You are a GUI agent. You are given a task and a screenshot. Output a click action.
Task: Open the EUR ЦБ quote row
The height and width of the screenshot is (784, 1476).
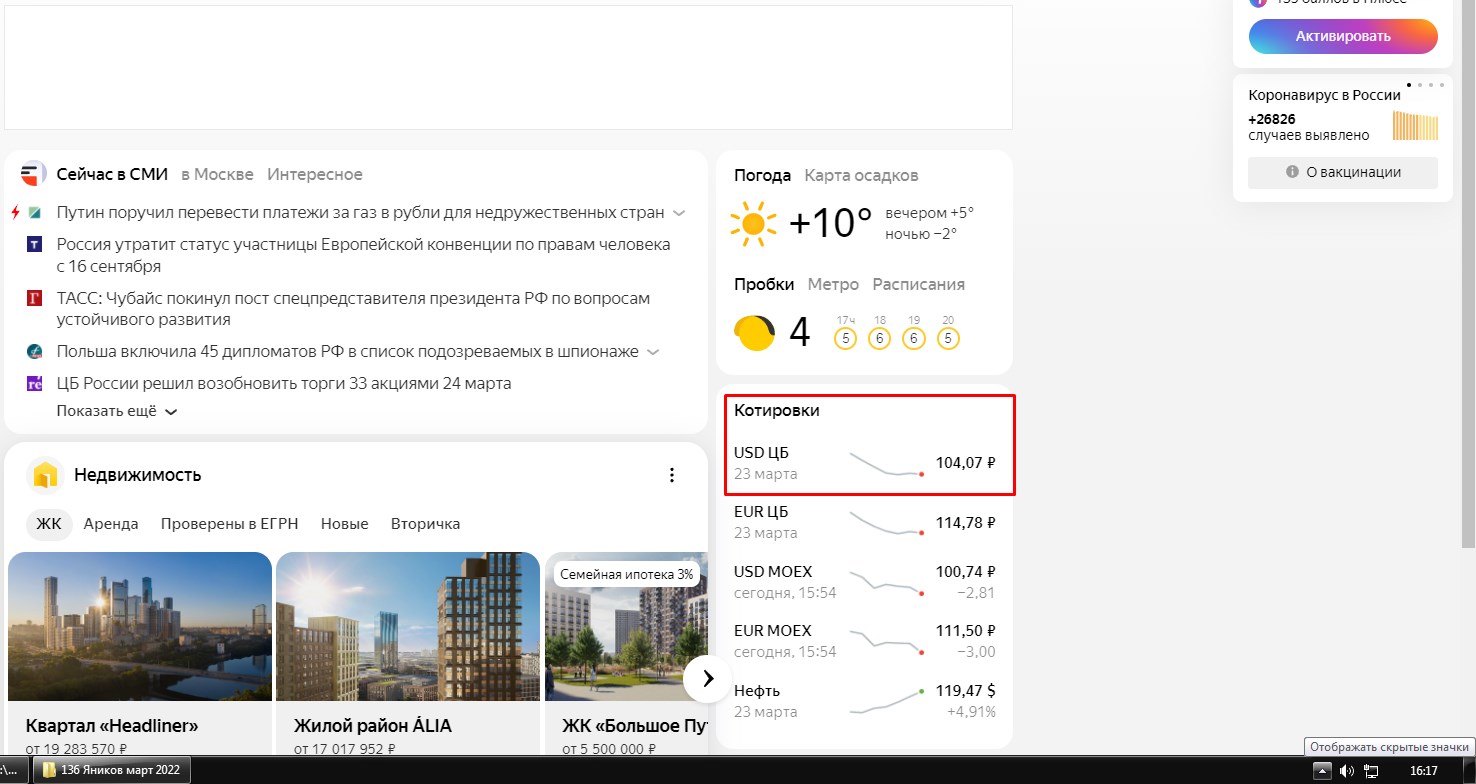[x=865, y=522]
